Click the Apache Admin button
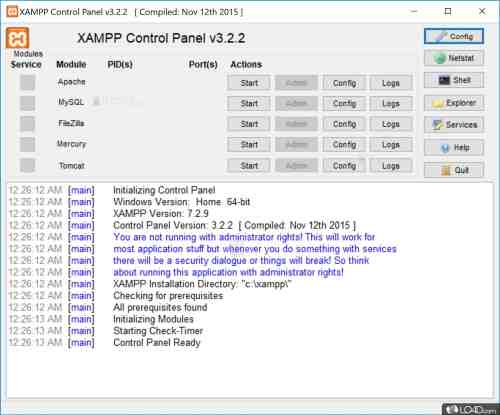500x415 pixels. click(296, 83)
